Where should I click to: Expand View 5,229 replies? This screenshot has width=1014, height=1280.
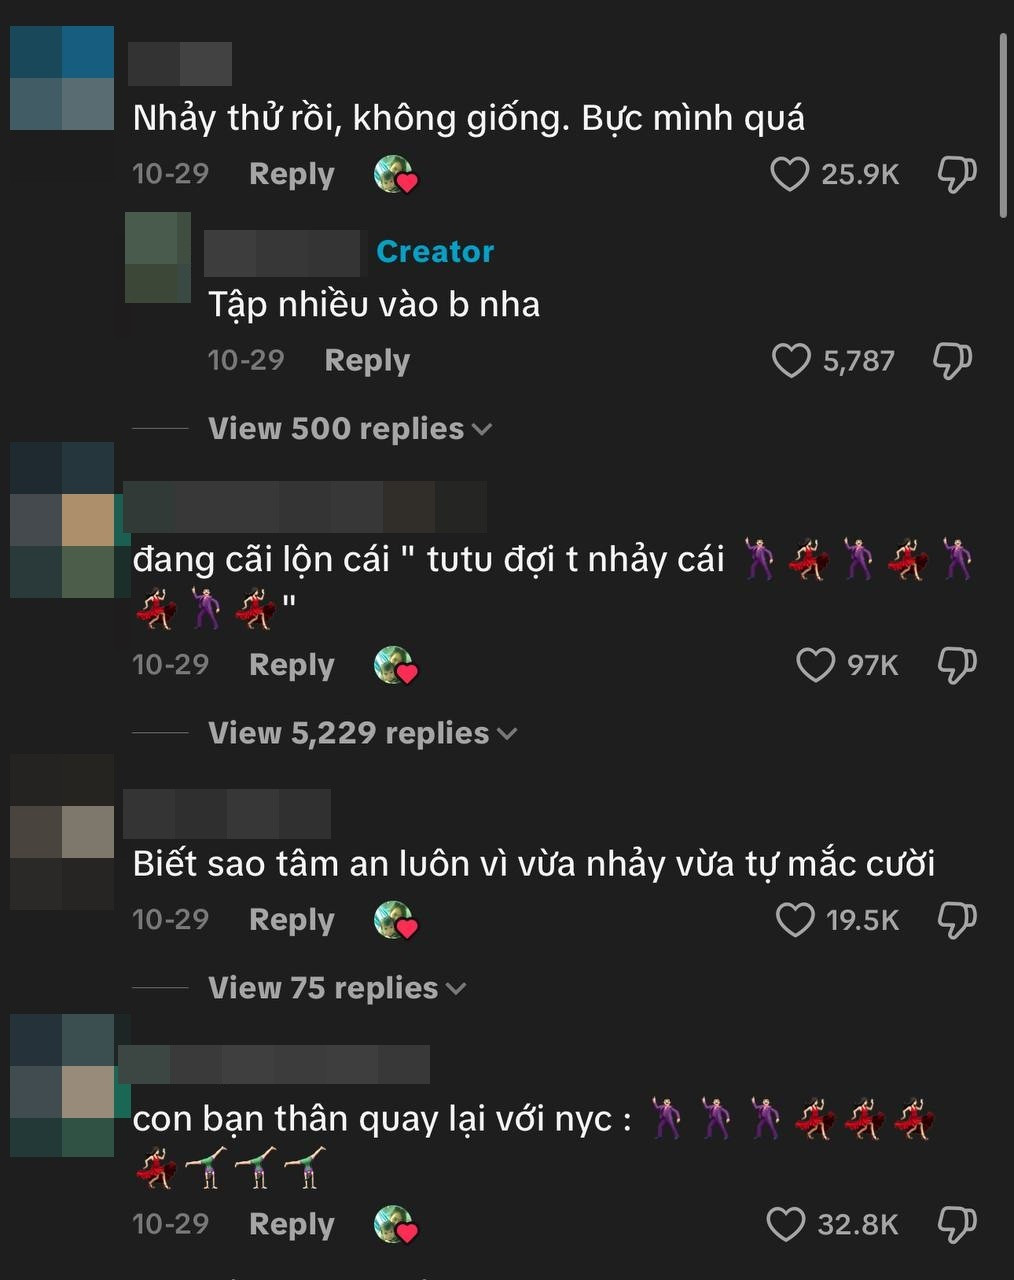click(363, 733)
